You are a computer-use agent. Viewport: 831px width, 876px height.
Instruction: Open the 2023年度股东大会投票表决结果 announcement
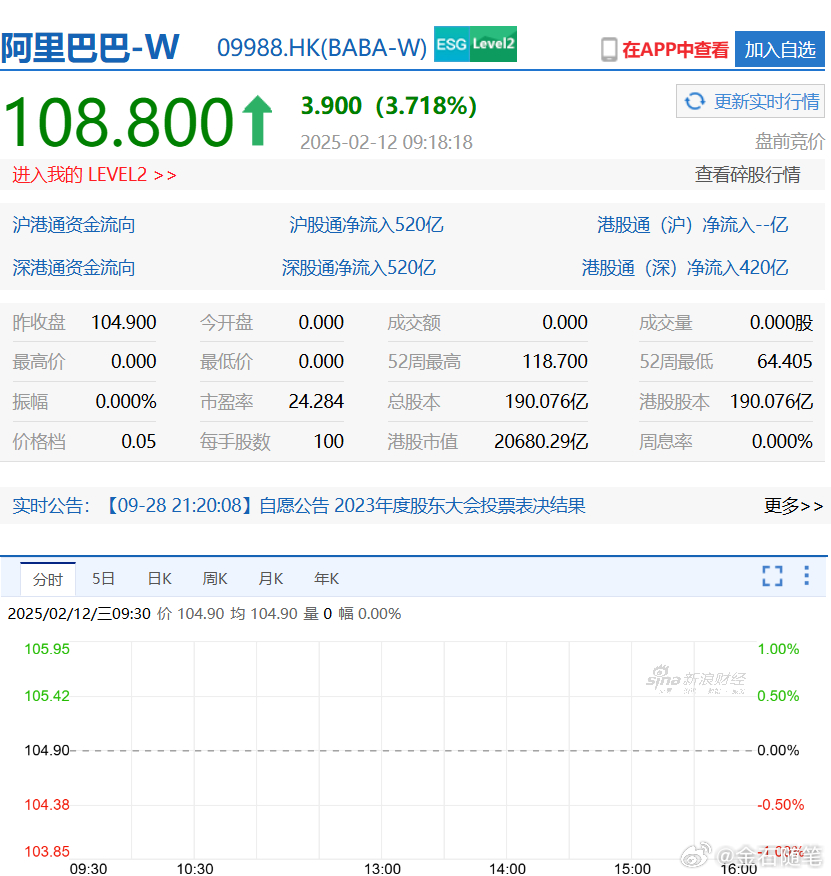click(x=459, y=506)
